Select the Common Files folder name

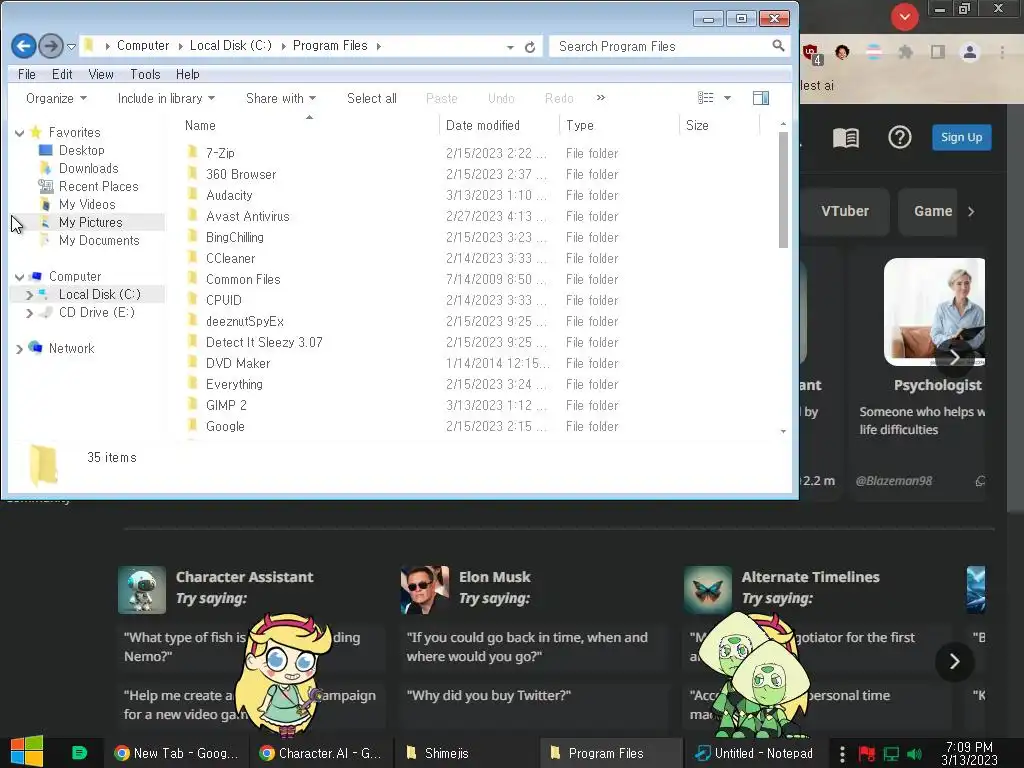click(x=243, y=280)
